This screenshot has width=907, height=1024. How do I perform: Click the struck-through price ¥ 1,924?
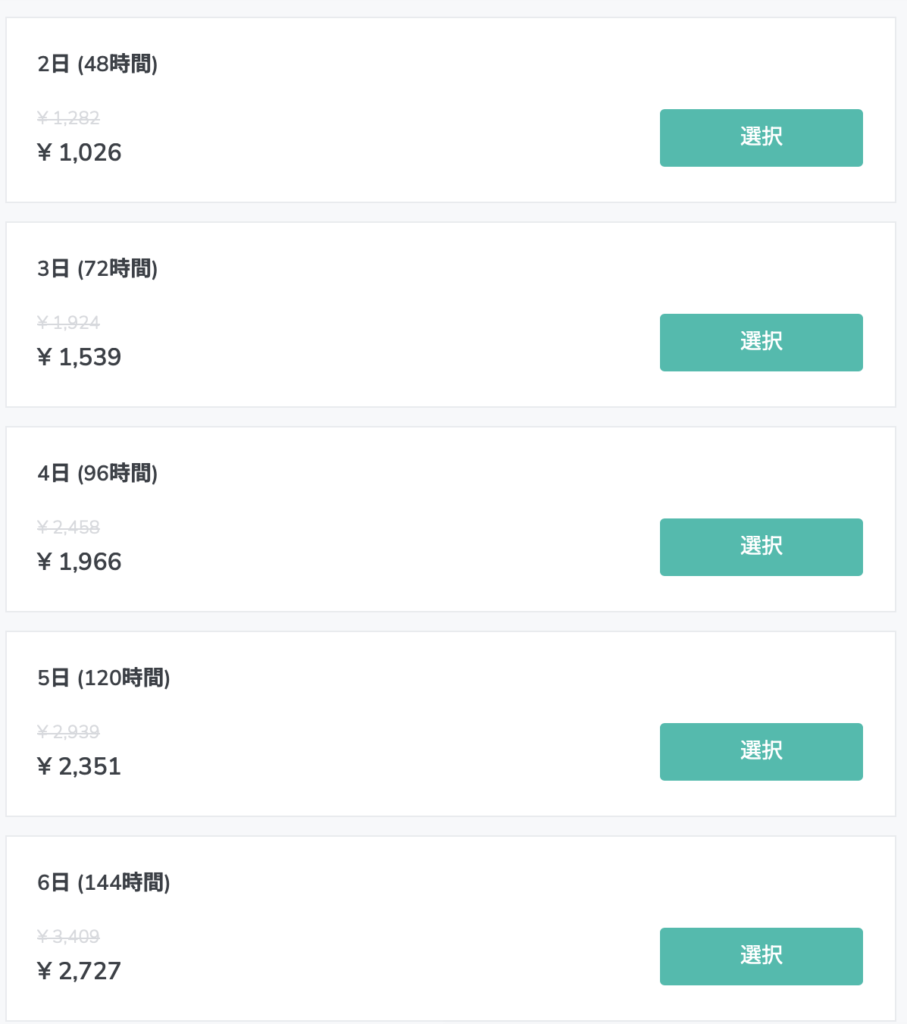point(69,322)
